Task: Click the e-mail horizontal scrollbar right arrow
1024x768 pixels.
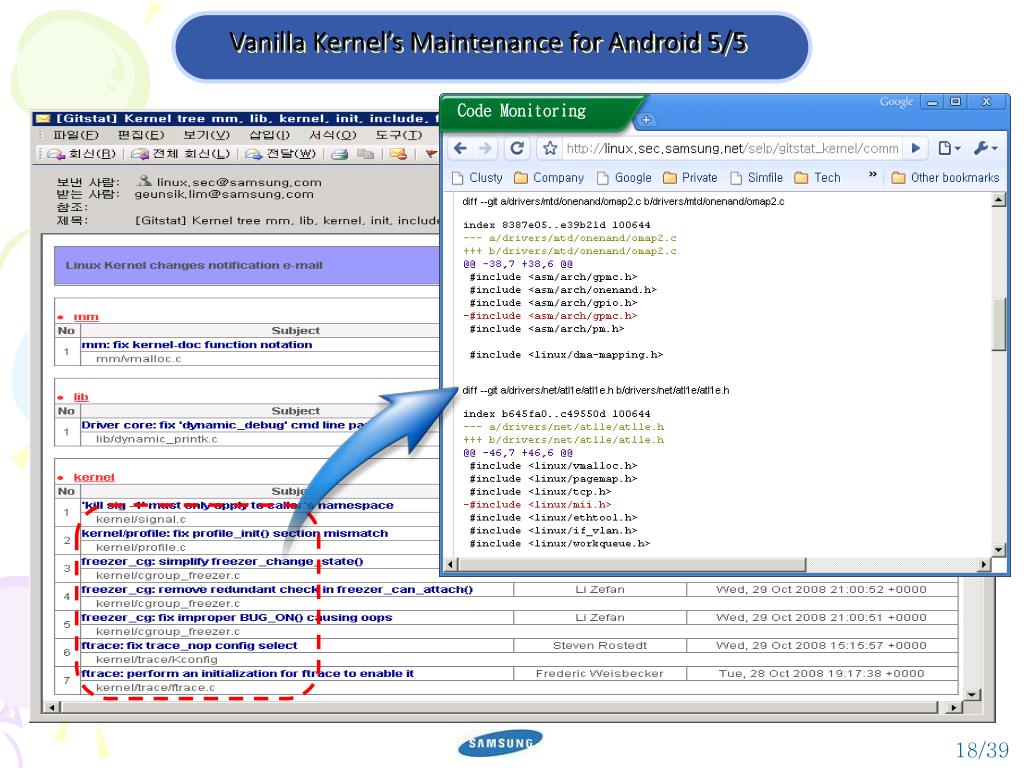Action: 954,707
